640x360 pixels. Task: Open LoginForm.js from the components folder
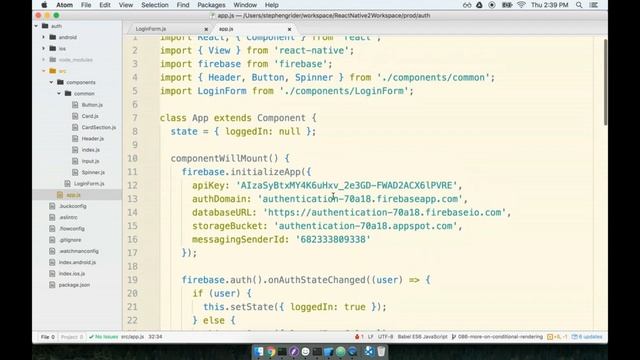89,184
